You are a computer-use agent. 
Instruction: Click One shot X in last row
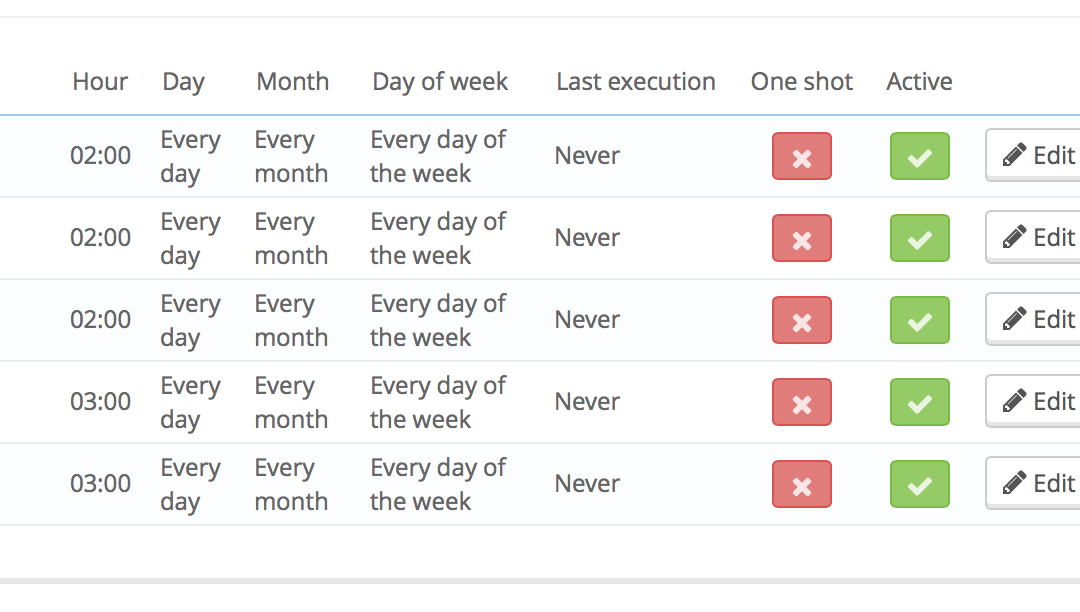801,484
